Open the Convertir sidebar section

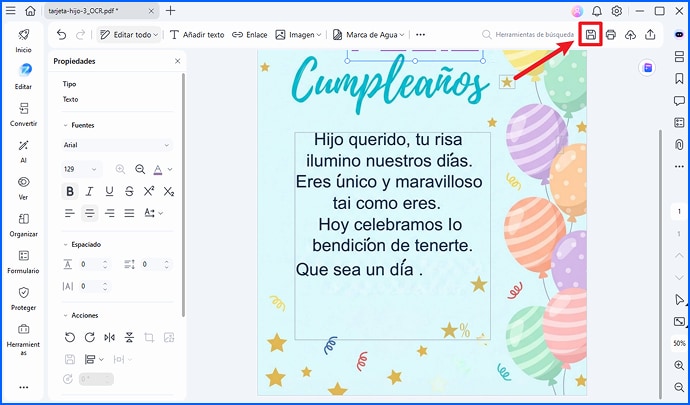point(23,114)
